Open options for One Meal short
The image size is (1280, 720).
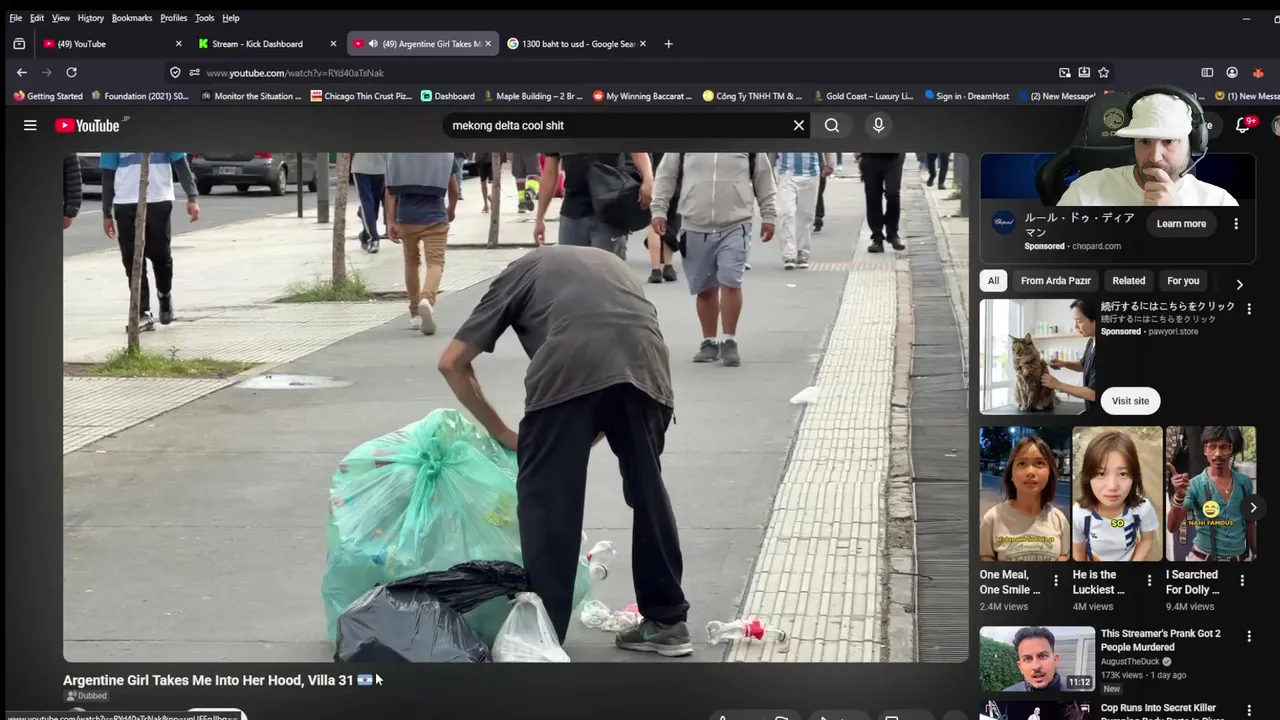[1055, 580]
